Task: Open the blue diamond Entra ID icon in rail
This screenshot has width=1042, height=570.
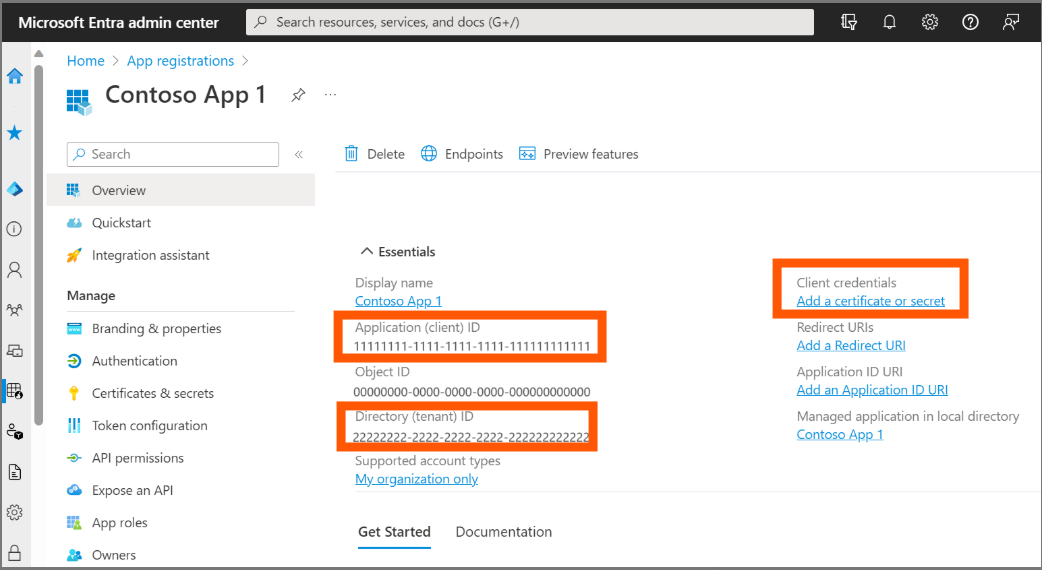Action: pos(15,189)
